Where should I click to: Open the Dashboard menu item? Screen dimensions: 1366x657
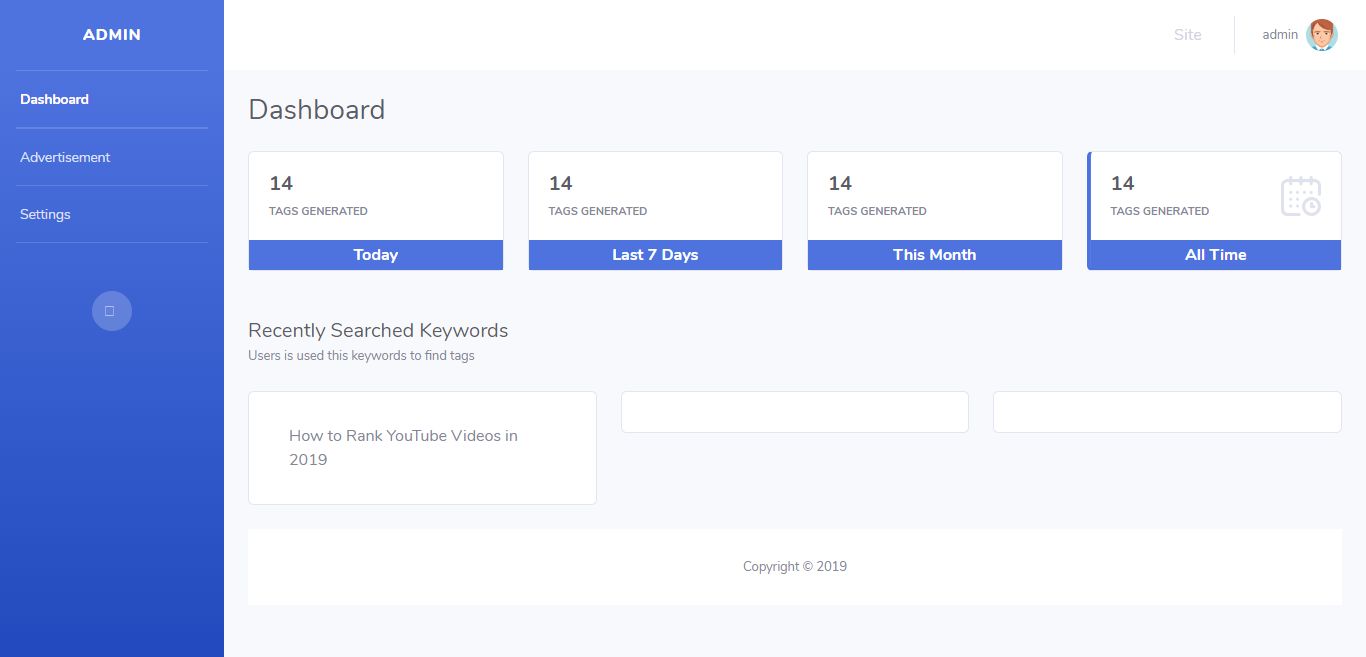pyautogui.click(x=54, y=99)
